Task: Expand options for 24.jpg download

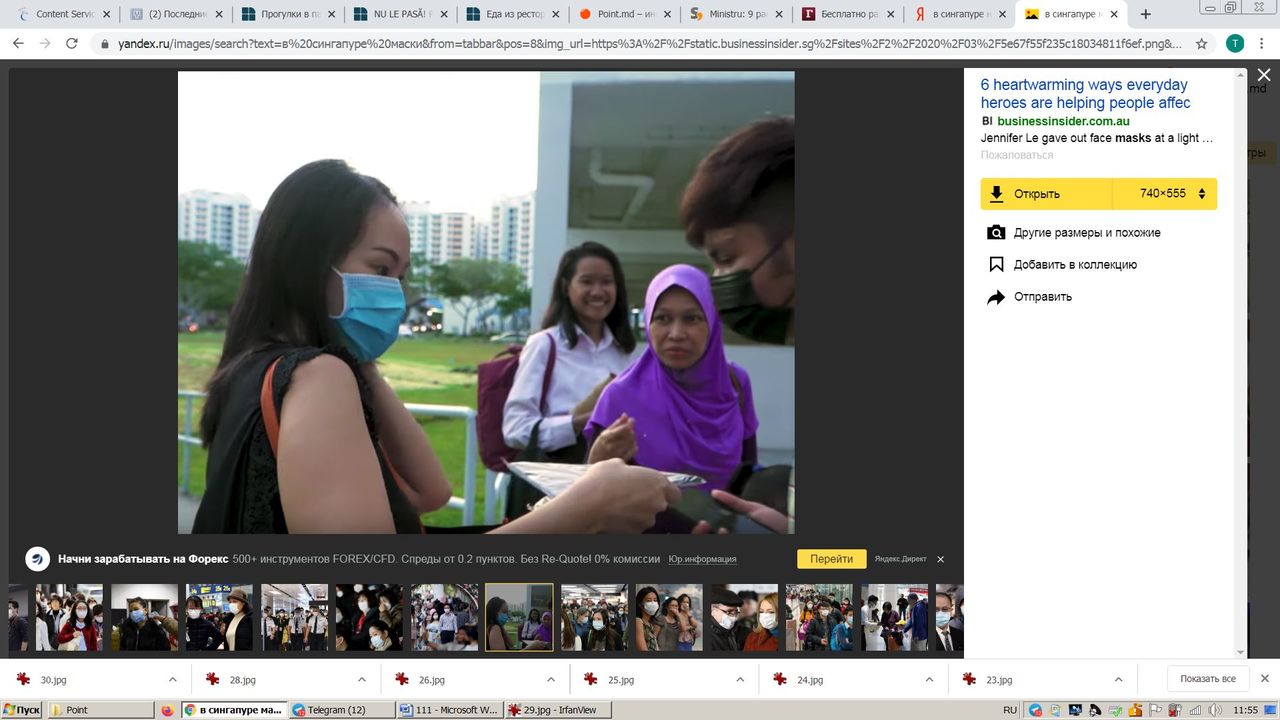Action: (929, 680)
